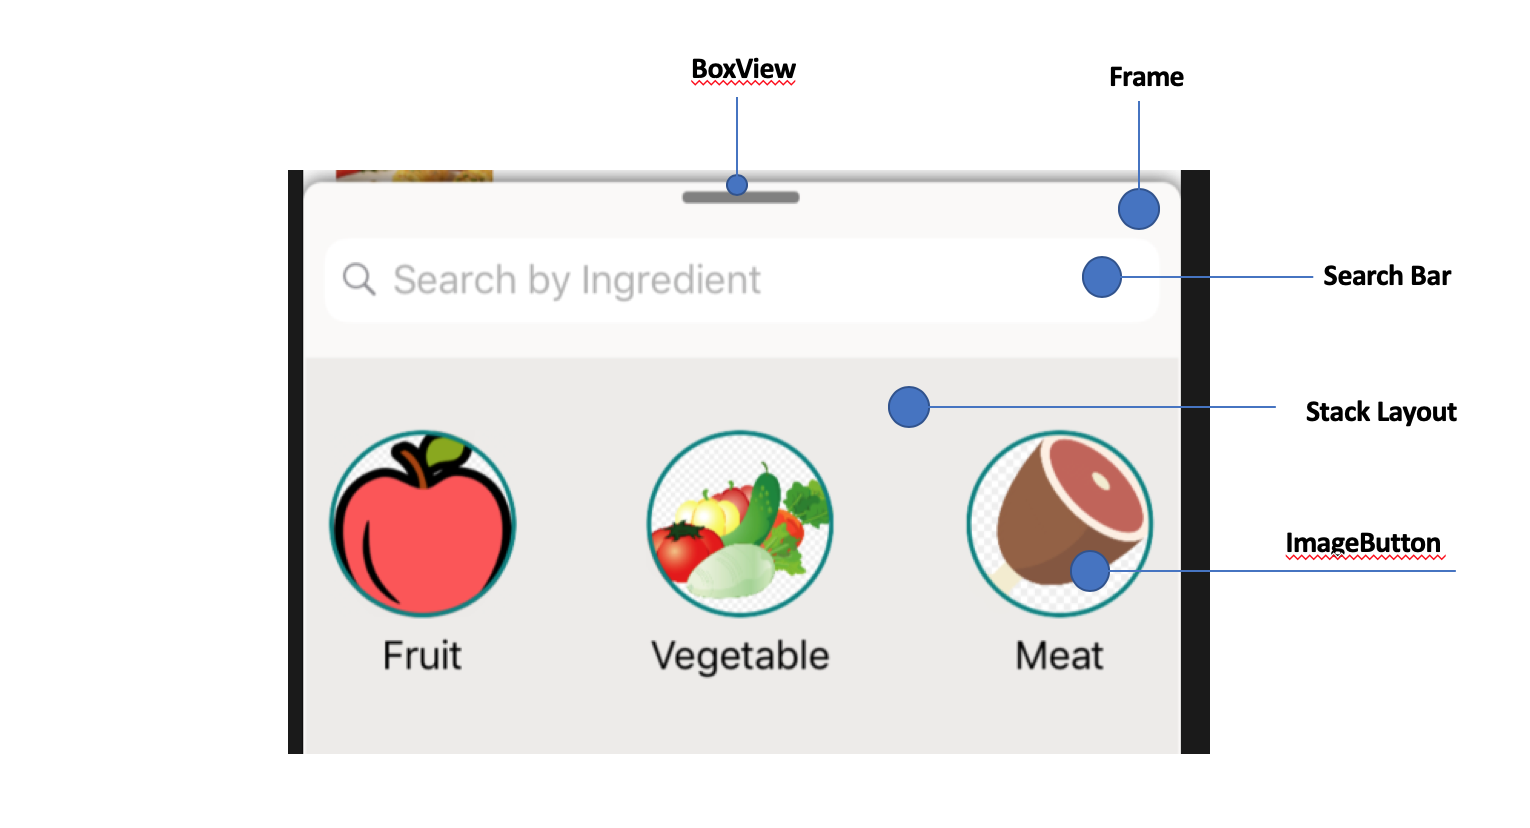Viewport: 1530px width, 828px height.
Task: Select the Meat text label
Action: 1060,656
